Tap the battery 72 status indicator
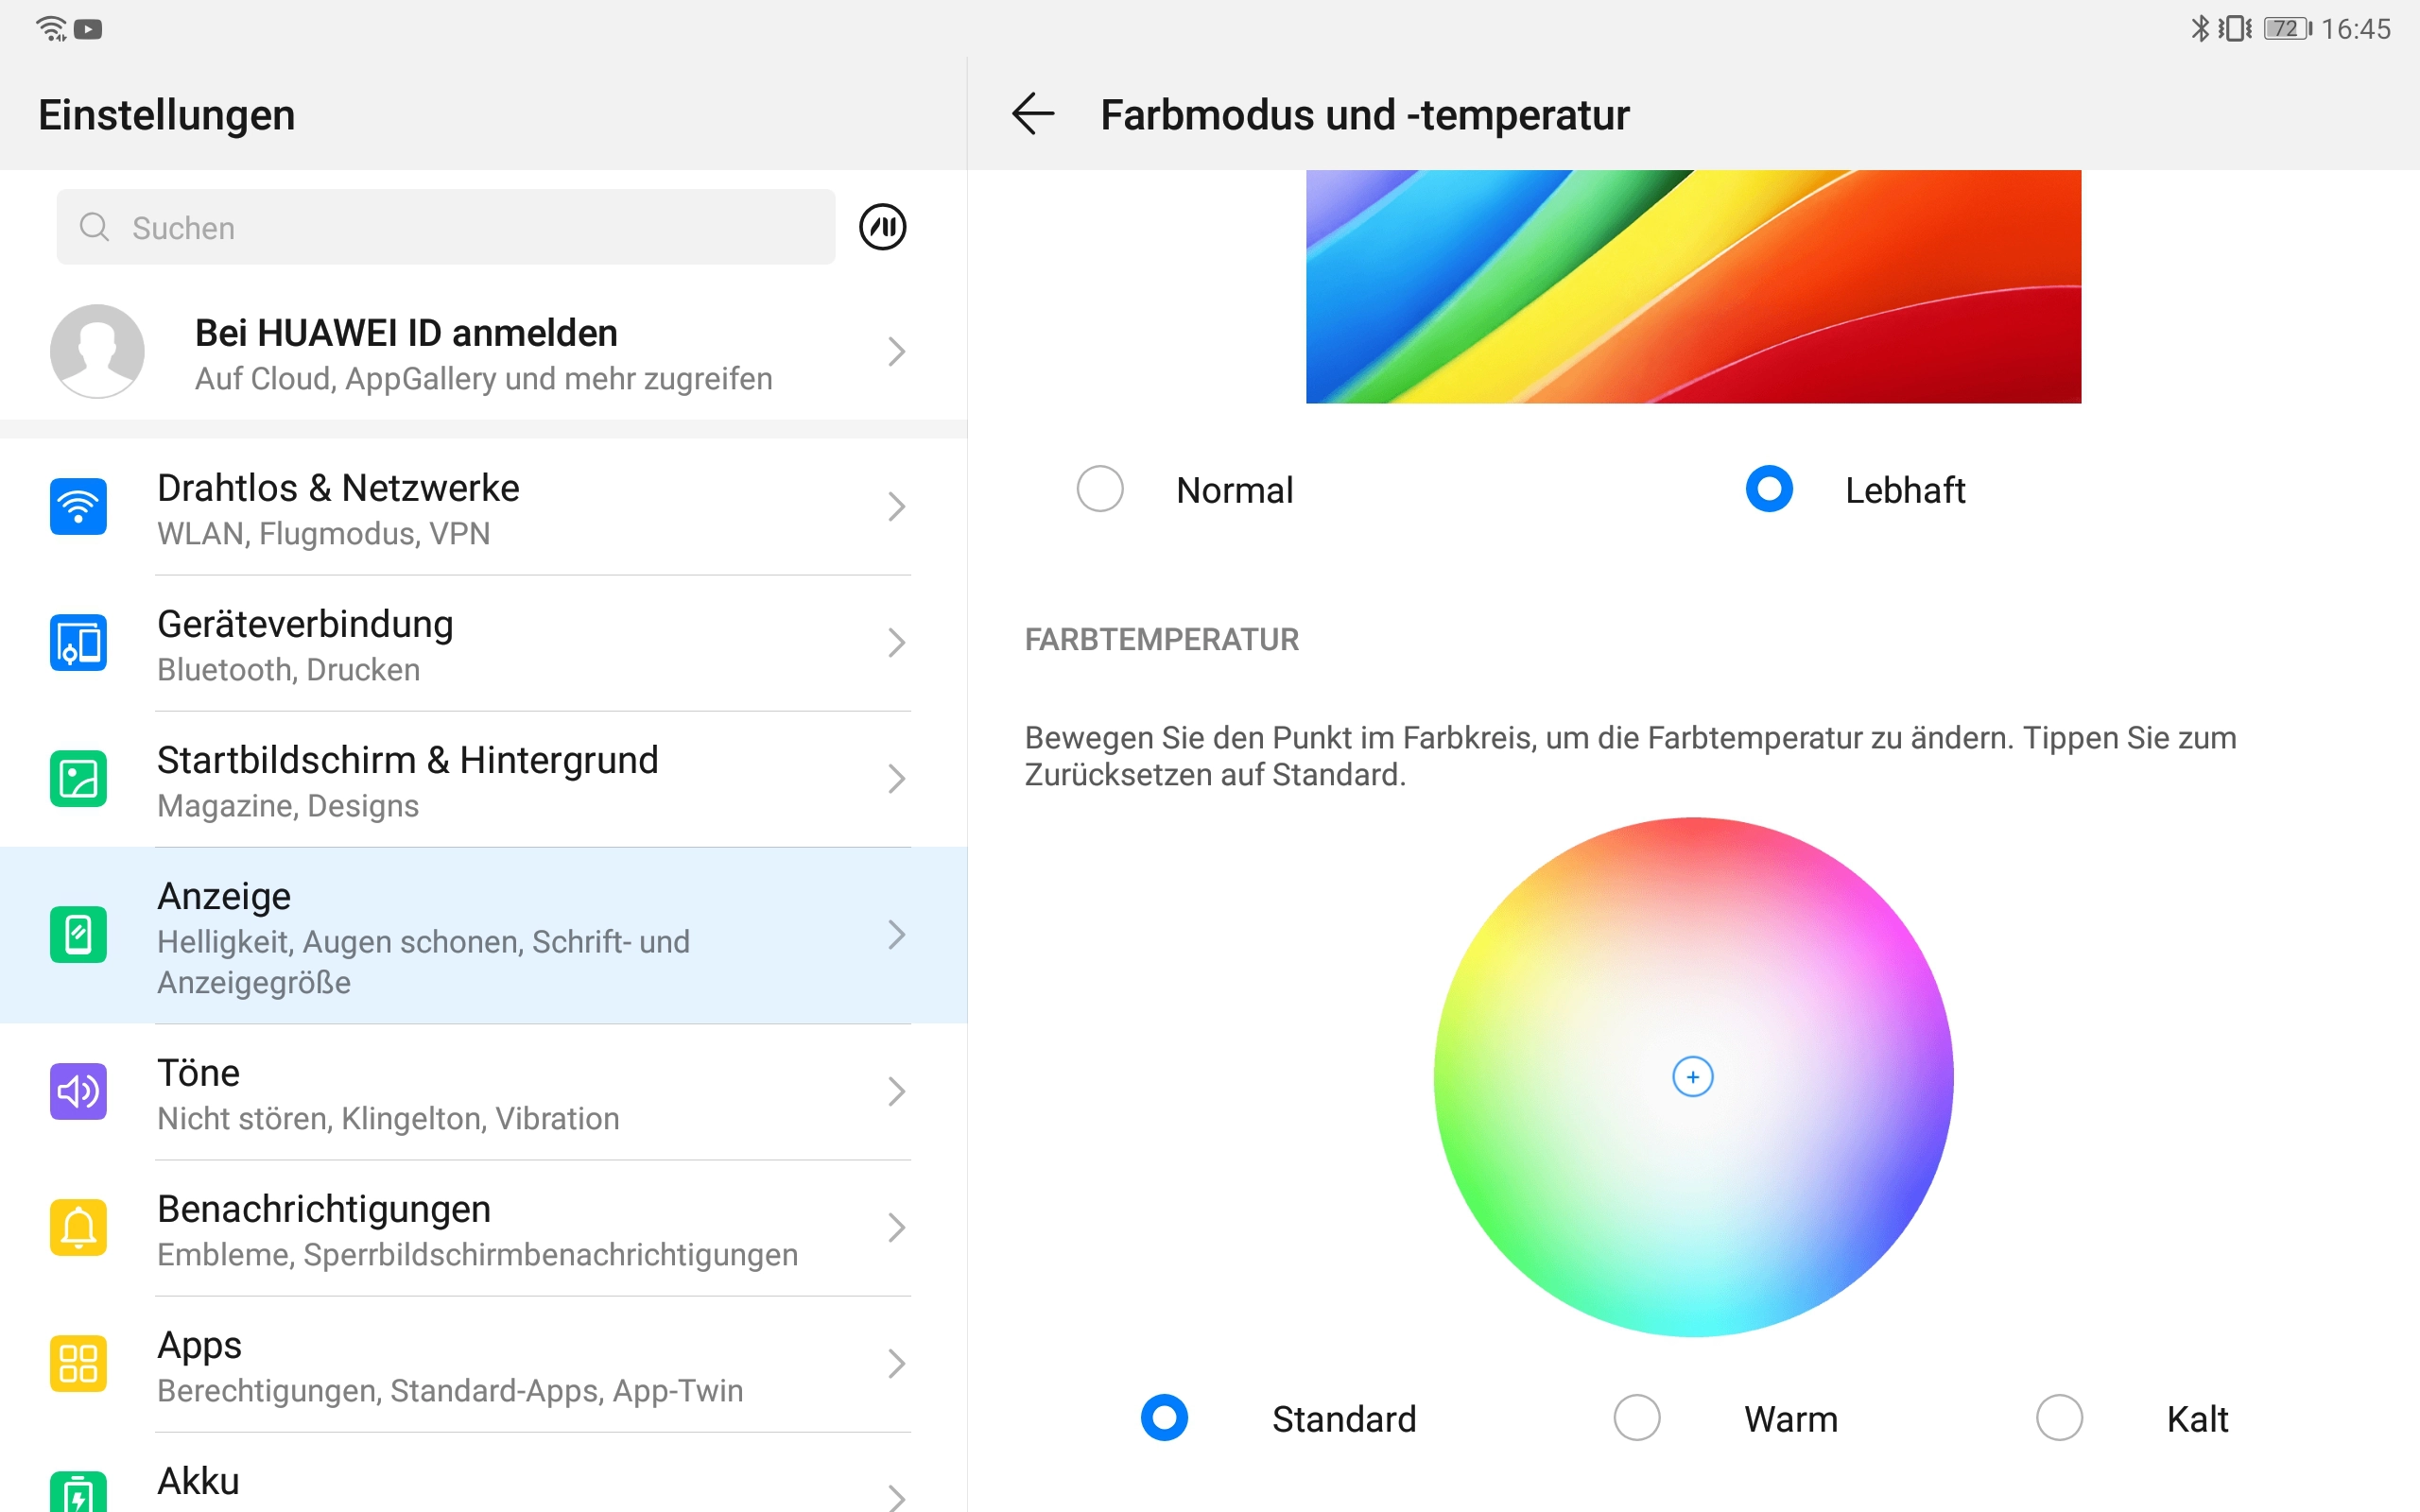This screenshot has width=2420, height=1512. click(2288, 28)
